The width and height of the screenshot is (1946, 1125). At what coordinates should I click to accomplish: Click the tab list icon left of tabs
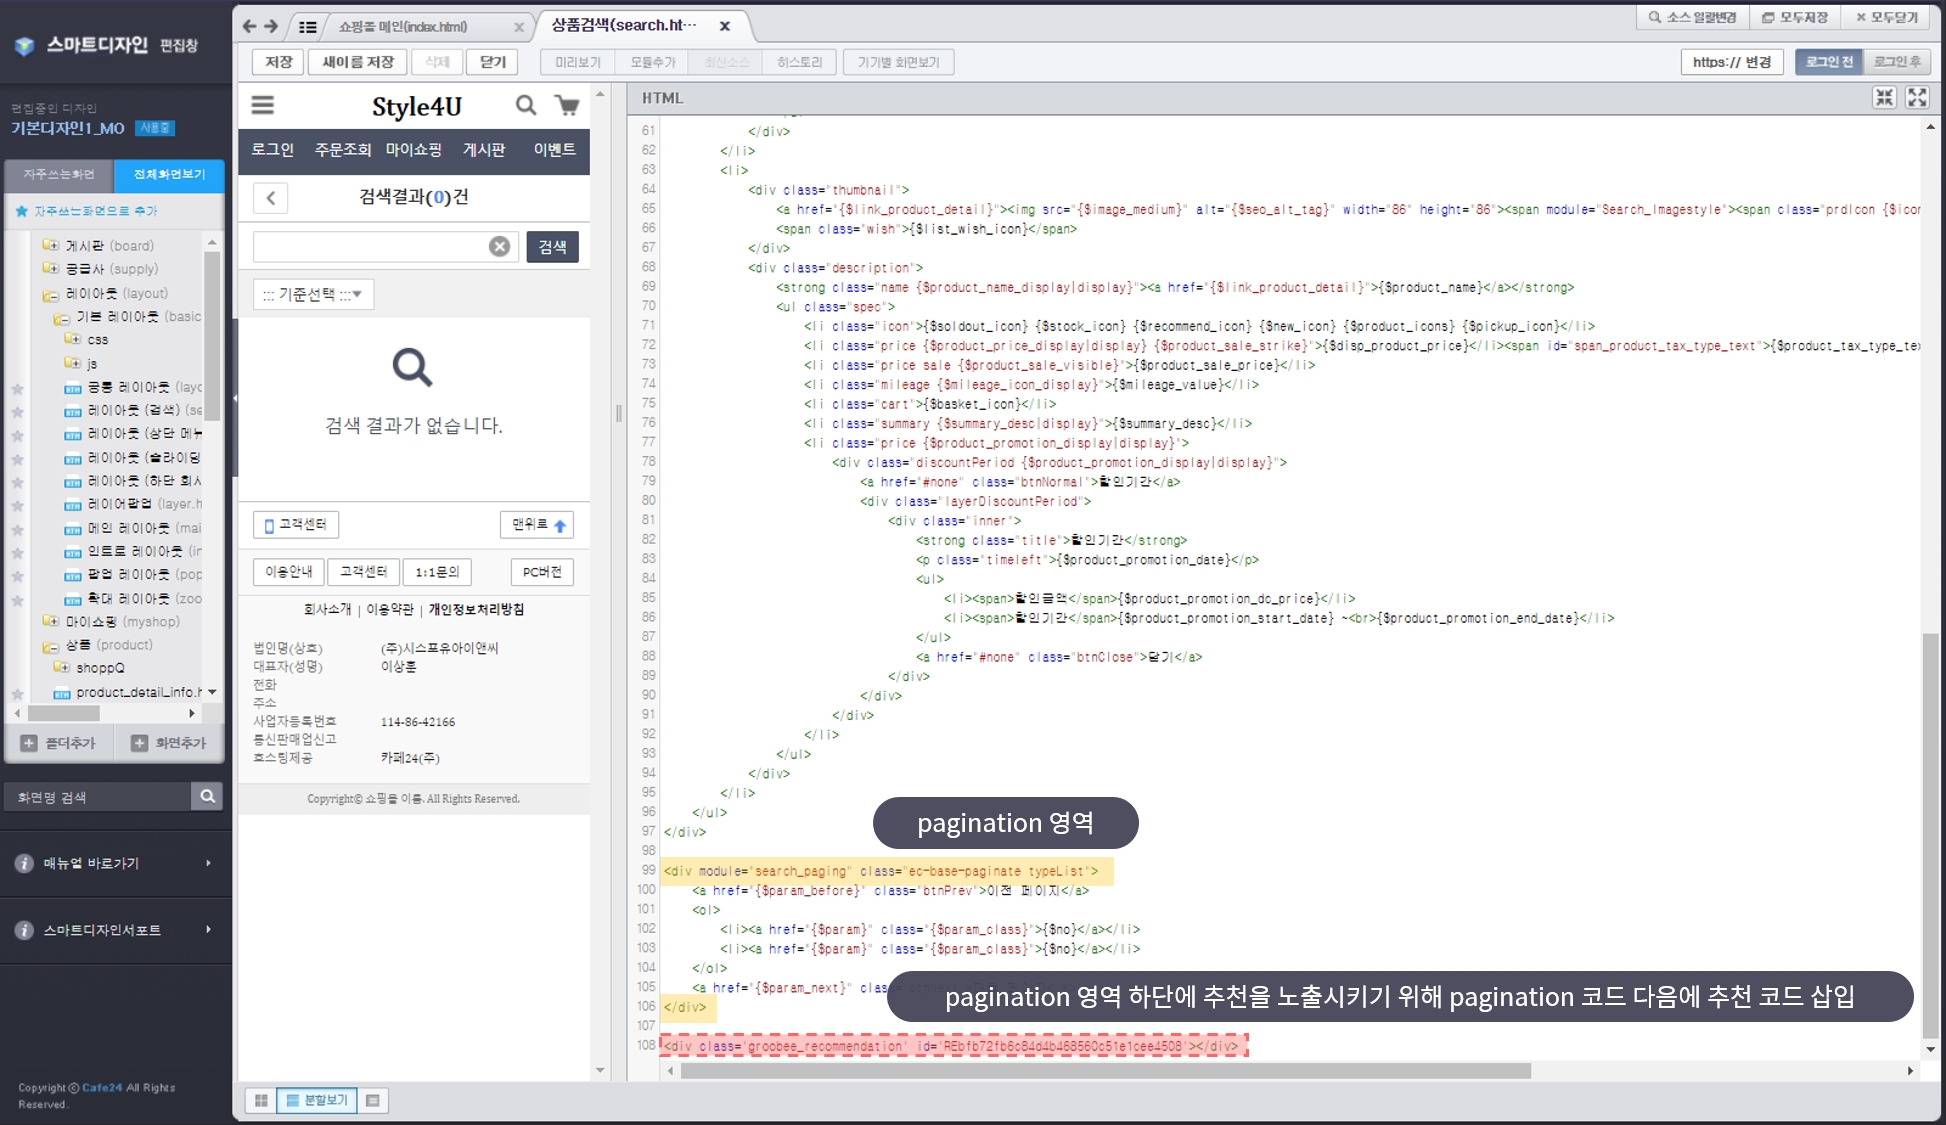coord(308,27)
